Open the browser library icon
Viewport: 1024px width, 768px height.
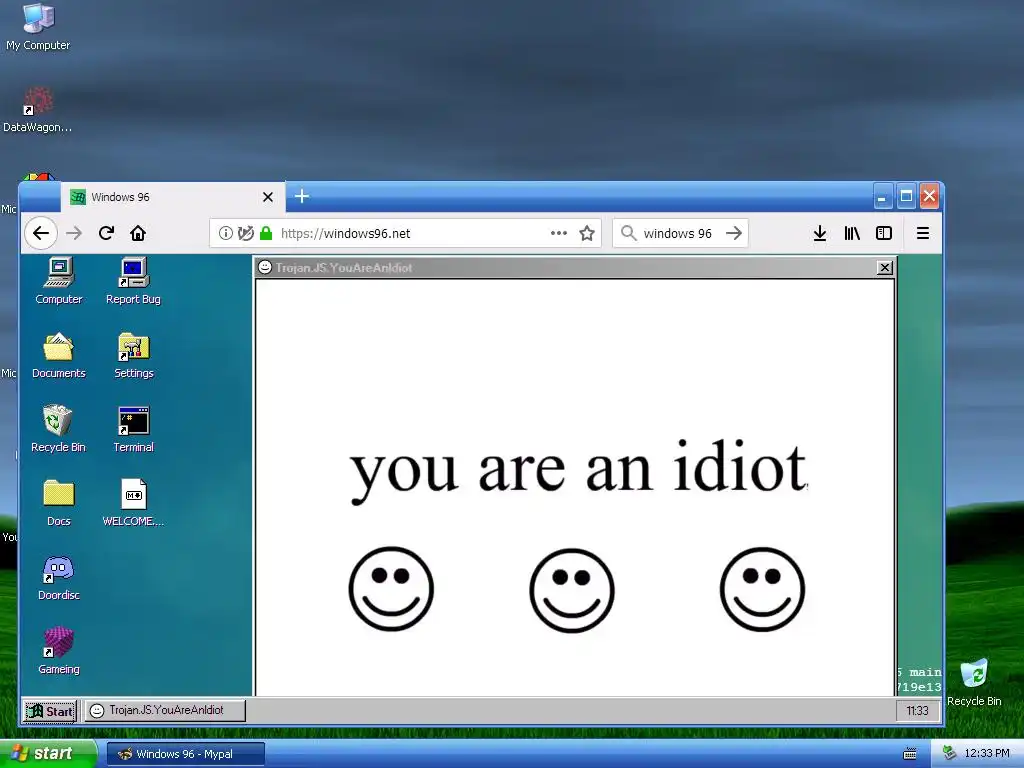(x=852, y=233)
